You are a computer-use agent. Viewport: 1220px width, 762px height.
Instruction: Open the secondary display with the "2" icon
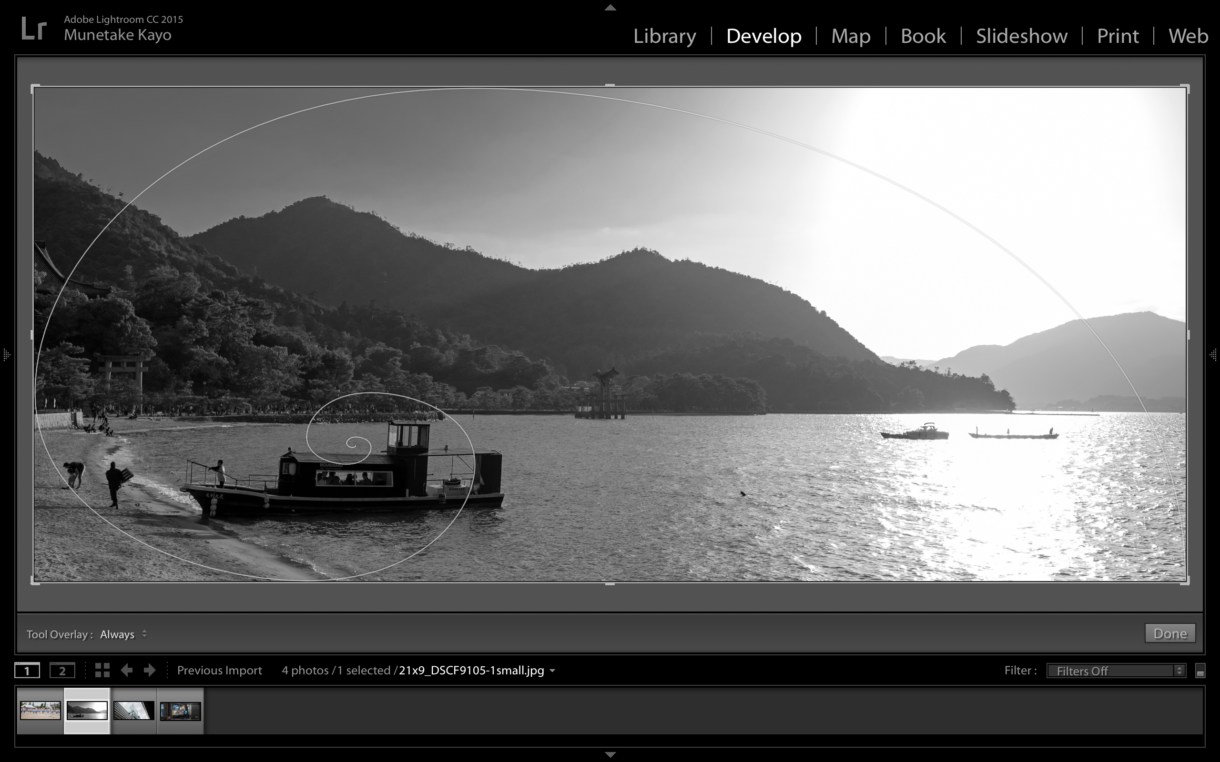coord(60,670)
